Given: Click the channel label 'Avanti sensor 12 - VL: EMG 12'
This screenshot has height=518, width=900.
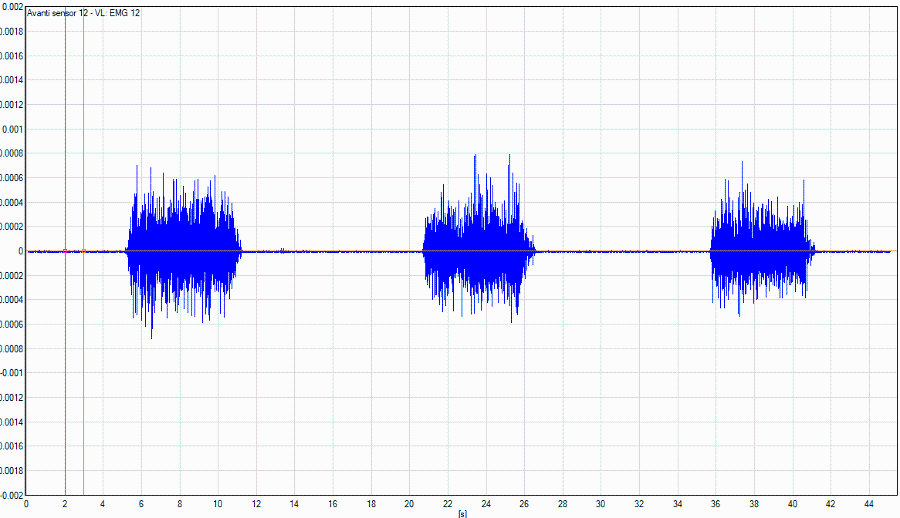Looking at the screenshot, I should coord(83,13).
